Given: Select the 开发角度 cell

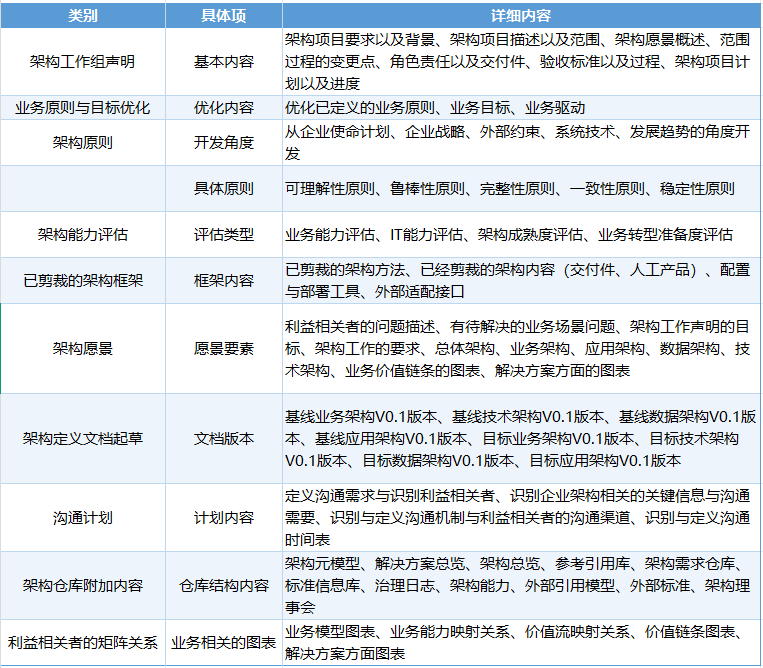Looking at the screenshot, I should click(x=224, y=143).
